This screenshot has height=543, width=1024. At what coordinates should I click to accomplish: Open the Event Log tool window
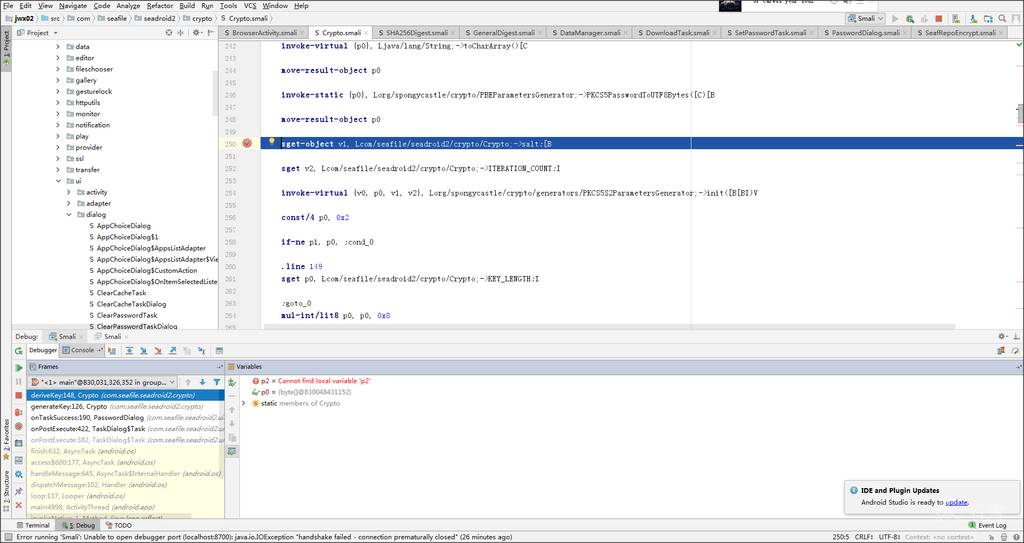tap(989, 525)
